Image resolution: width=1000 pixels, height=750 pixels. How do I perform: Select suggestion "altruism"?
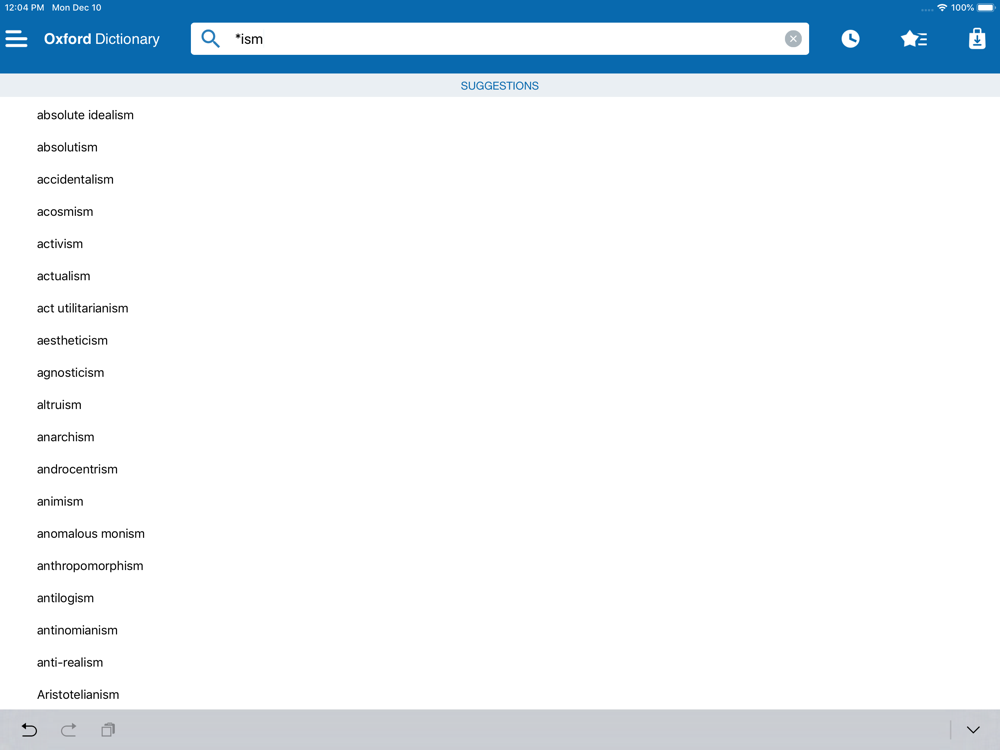coord(500,405)
